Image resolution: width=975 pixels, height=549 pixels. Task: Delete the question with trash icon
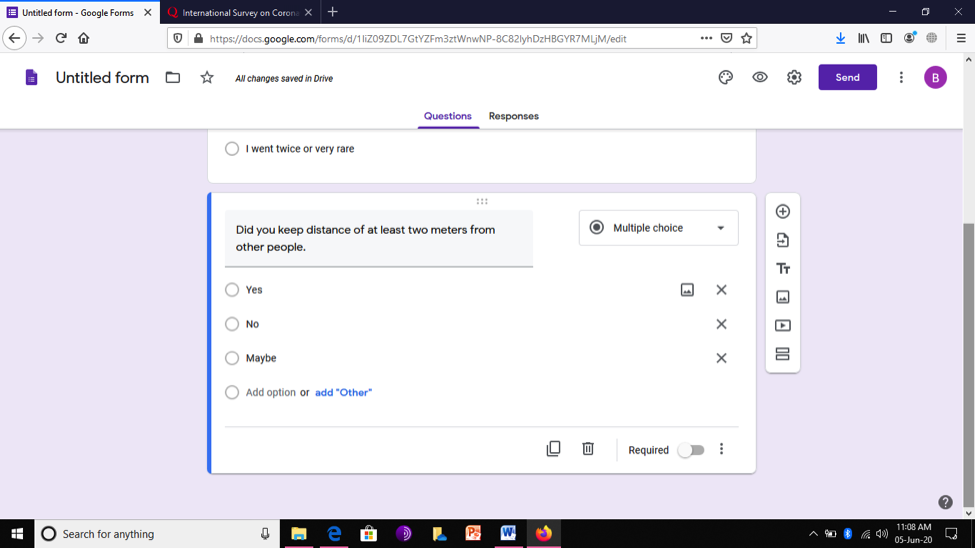tap(588, 449)
